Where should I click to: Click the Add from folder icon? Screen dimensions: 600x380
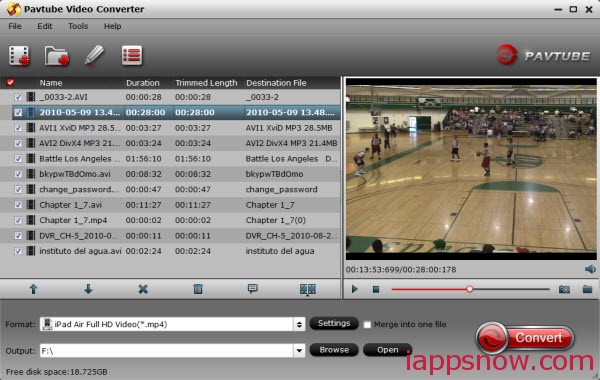(x=57, y=56)
